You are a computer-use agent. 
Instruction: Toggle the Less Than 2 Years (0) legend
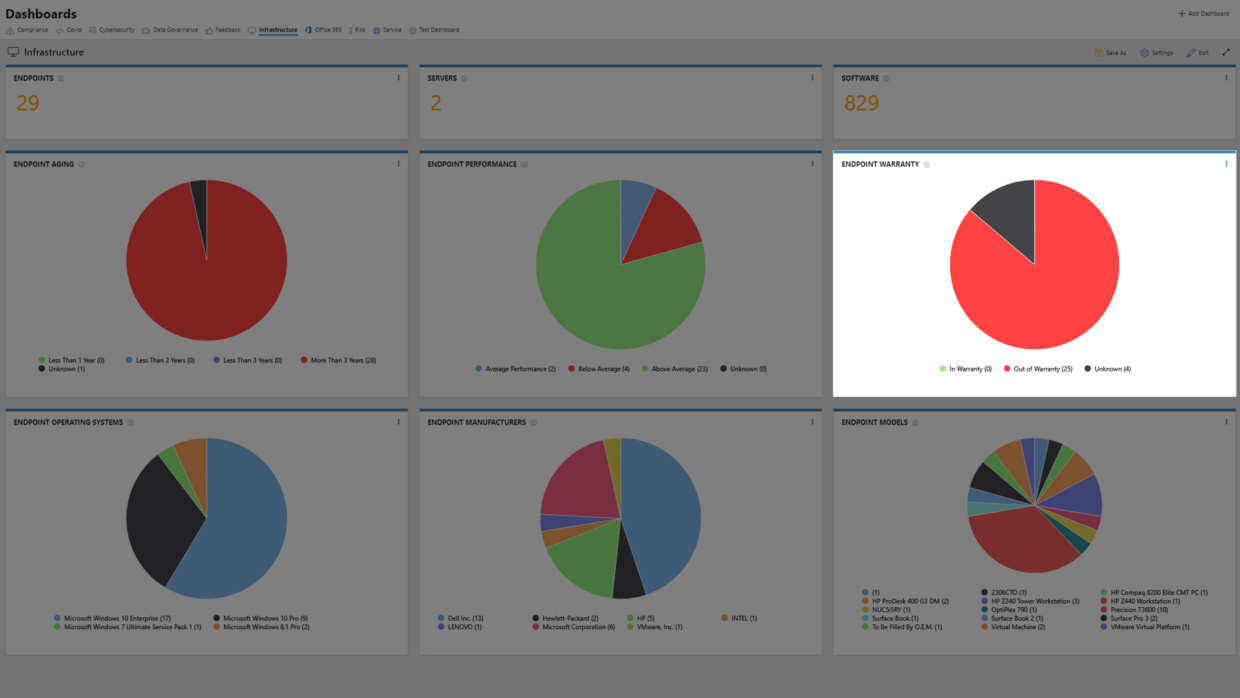[160, 360]
